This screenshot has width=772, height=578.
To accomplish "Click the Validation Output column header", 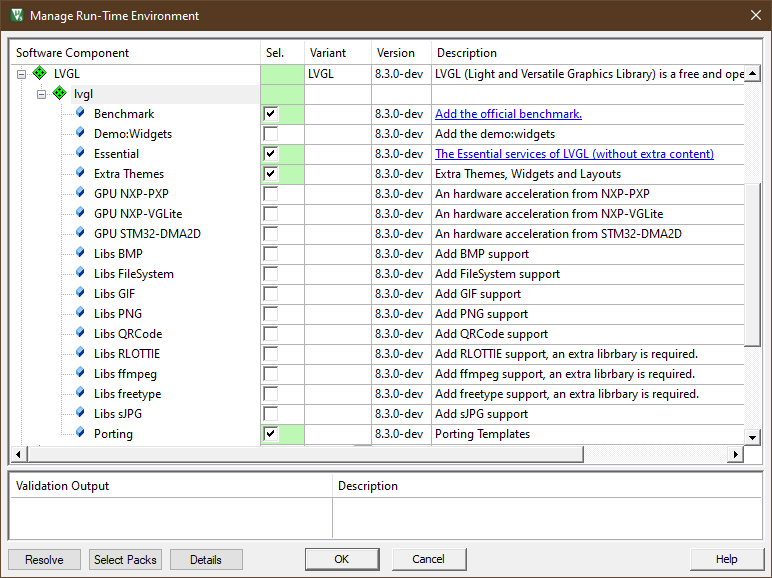I will pos(171,486).
